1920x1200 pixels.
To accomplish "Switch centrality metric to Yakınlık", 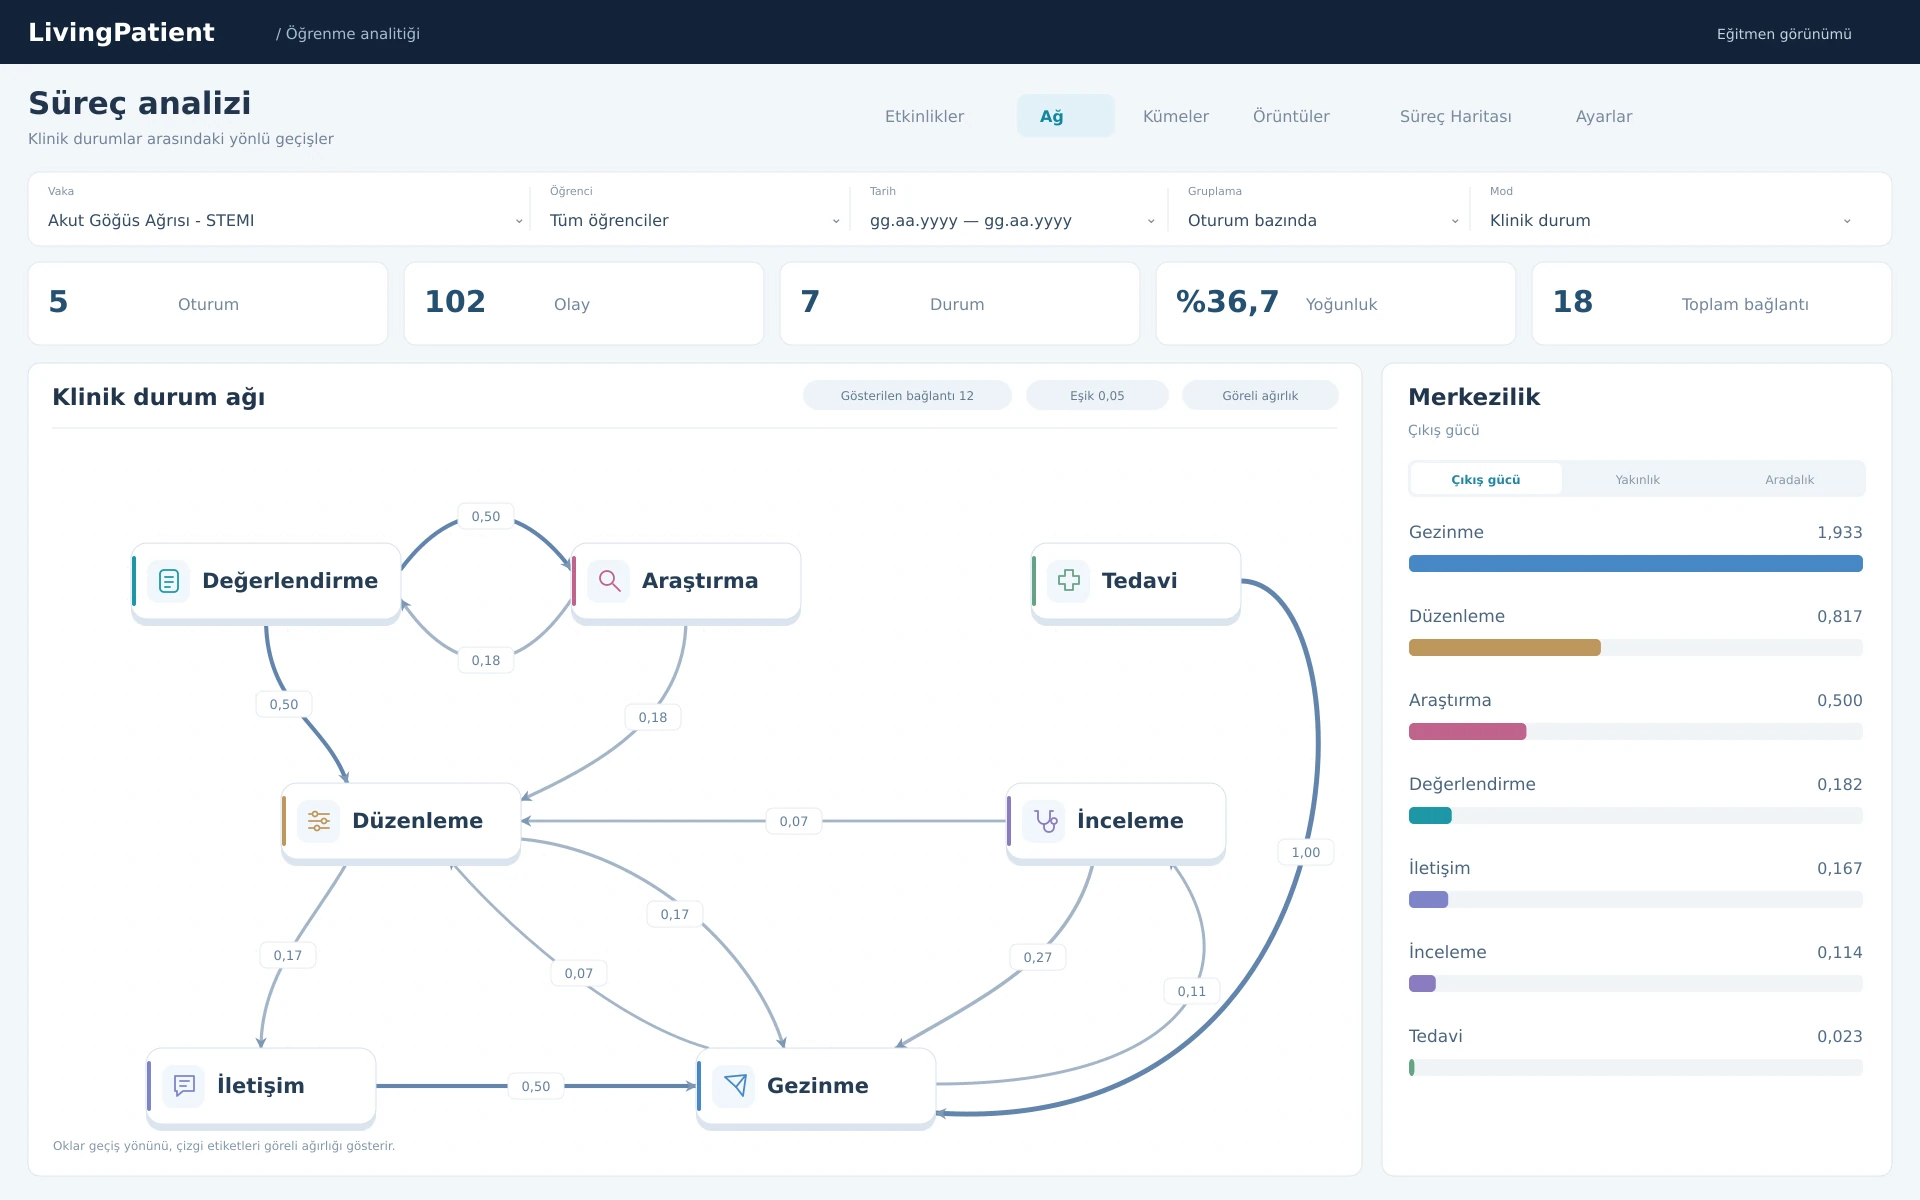I will [1637, 479].
